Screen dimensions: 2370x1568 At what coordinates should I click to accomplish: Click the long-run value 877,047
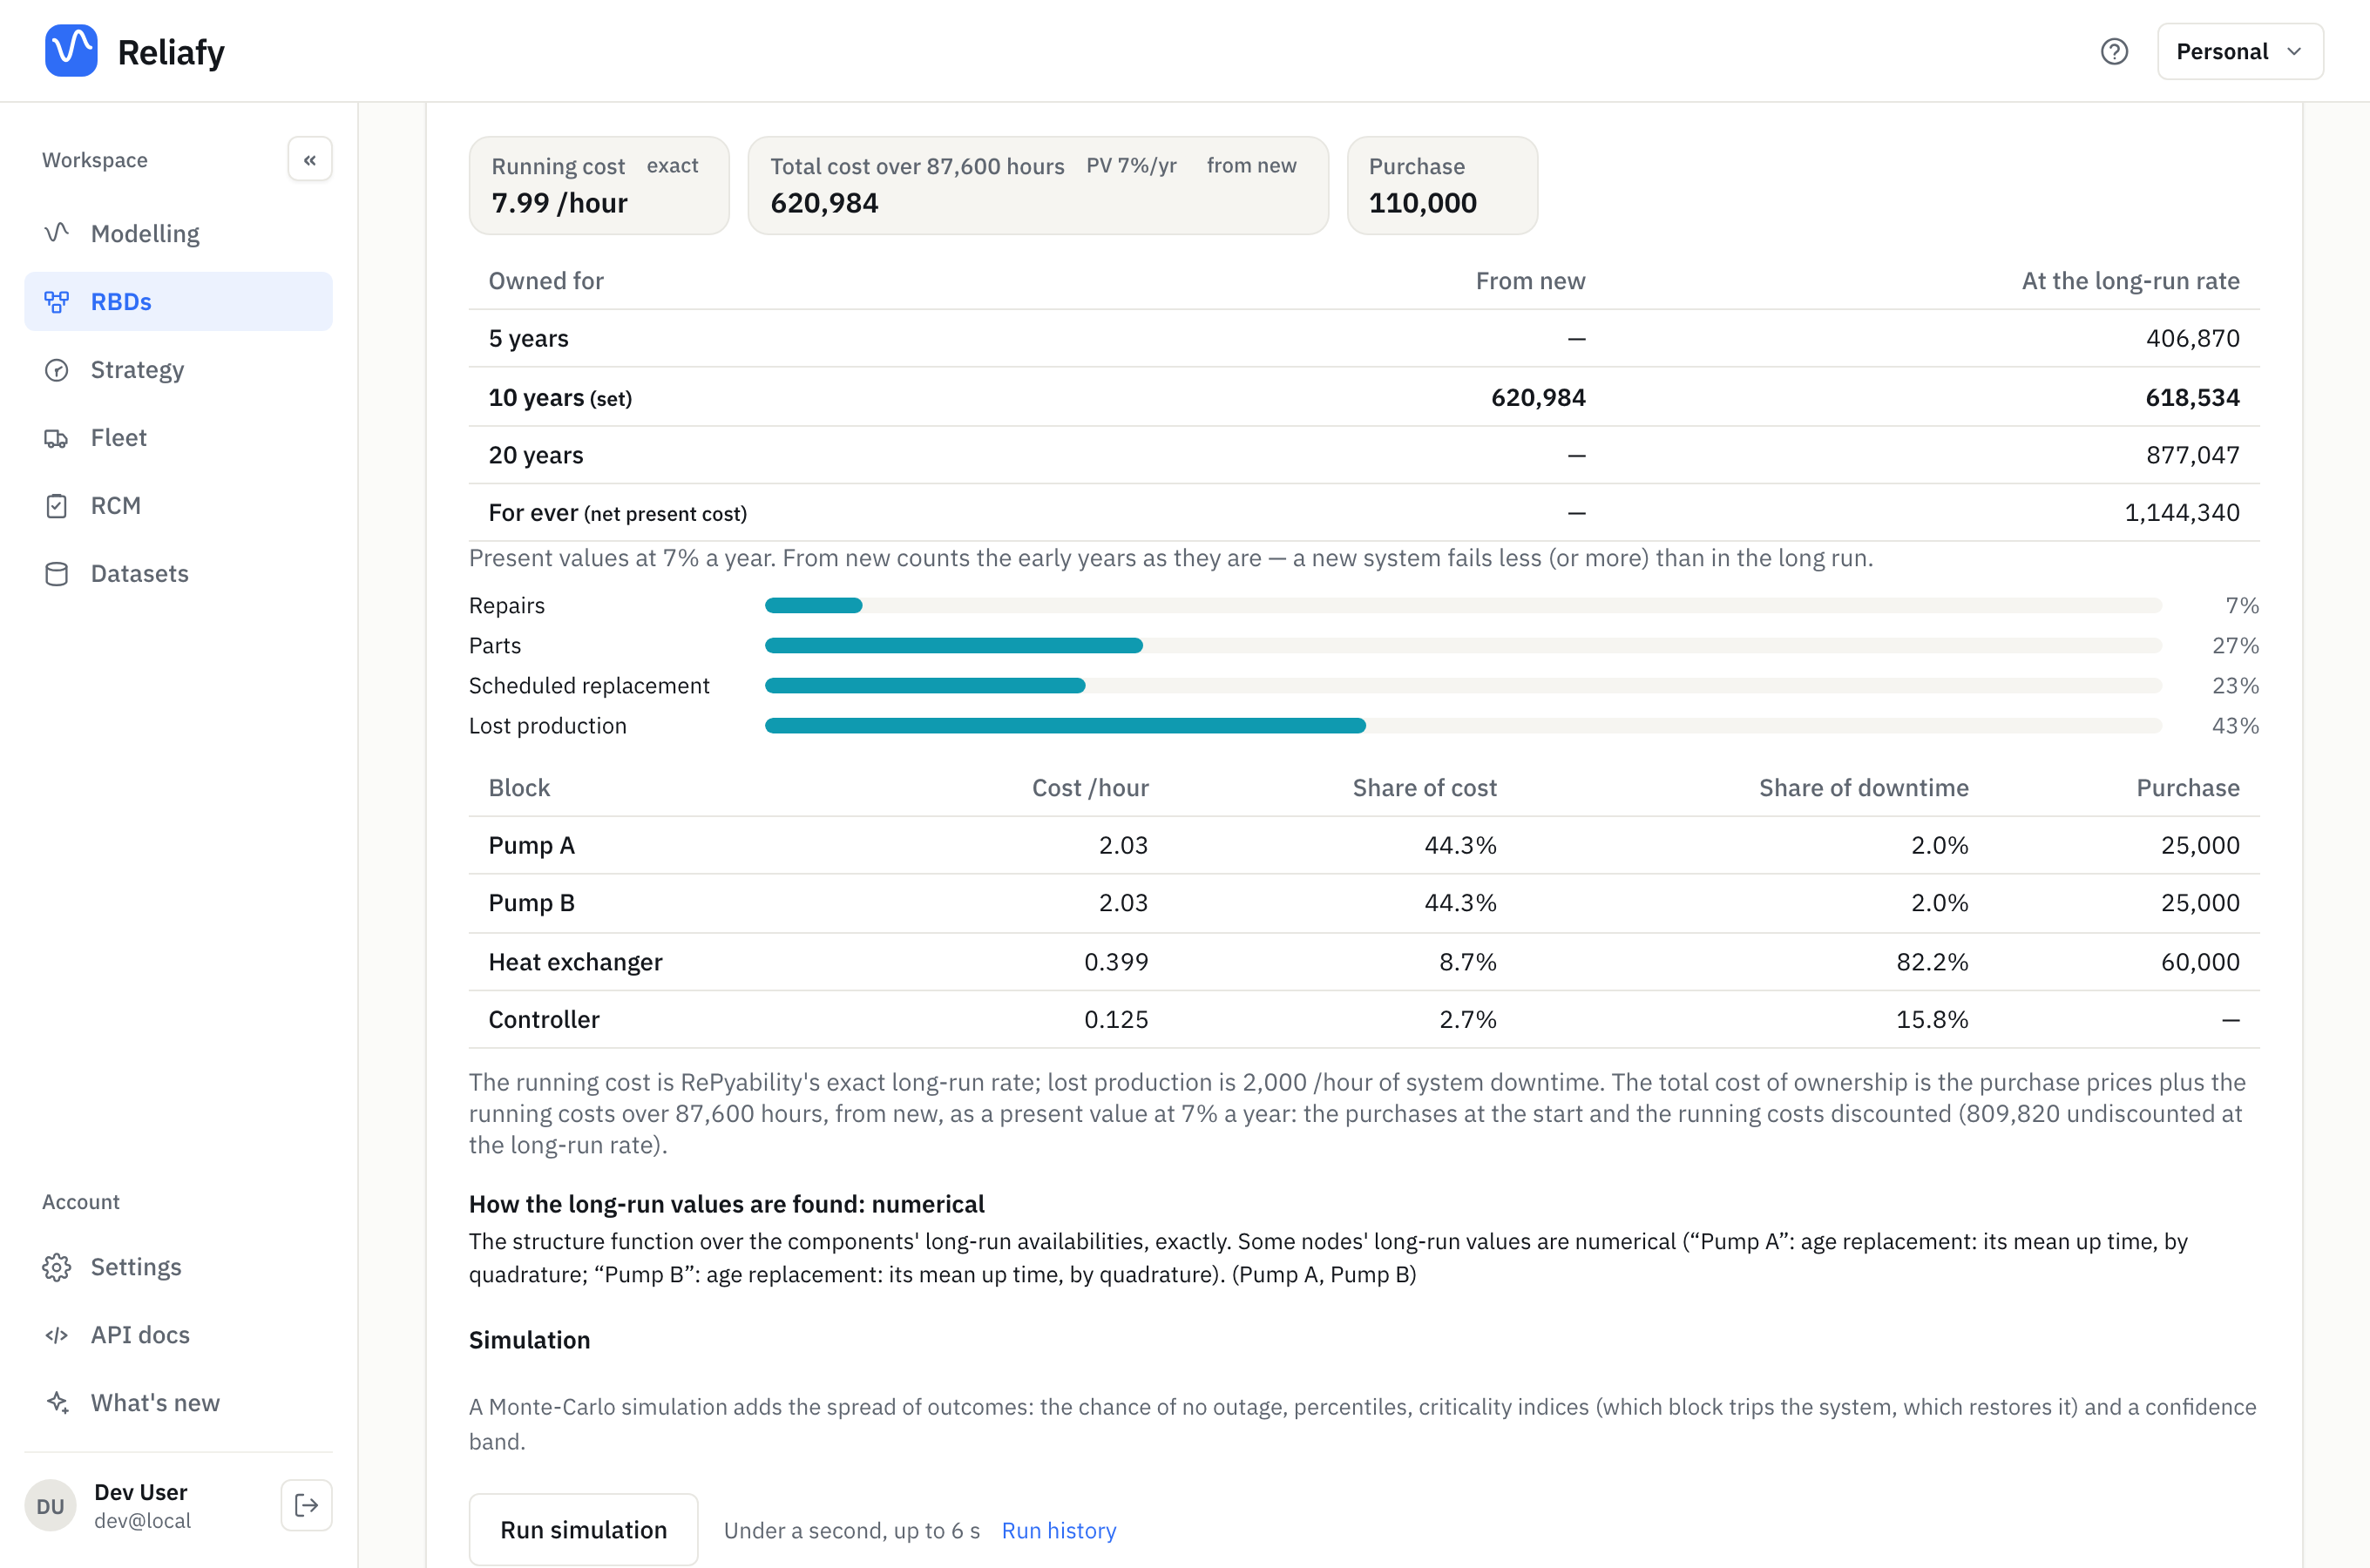tap(2192, 455)
